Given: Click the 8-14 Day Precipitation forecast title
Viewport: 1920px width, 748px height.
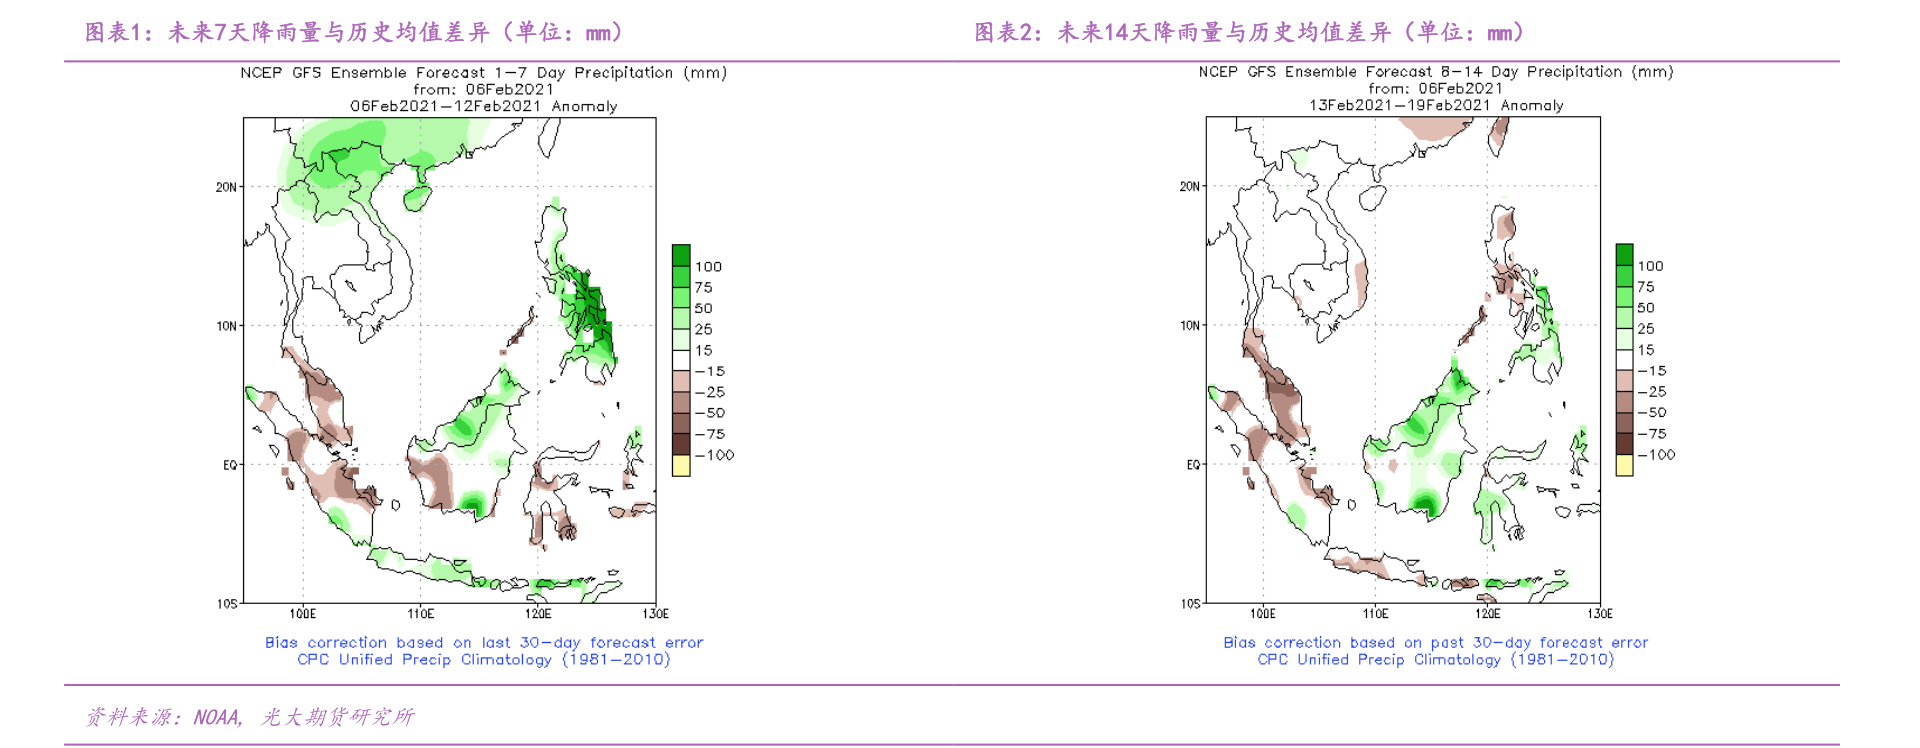Looking at the screenshot, I should pyautogui.click(x=1435, y=72).
